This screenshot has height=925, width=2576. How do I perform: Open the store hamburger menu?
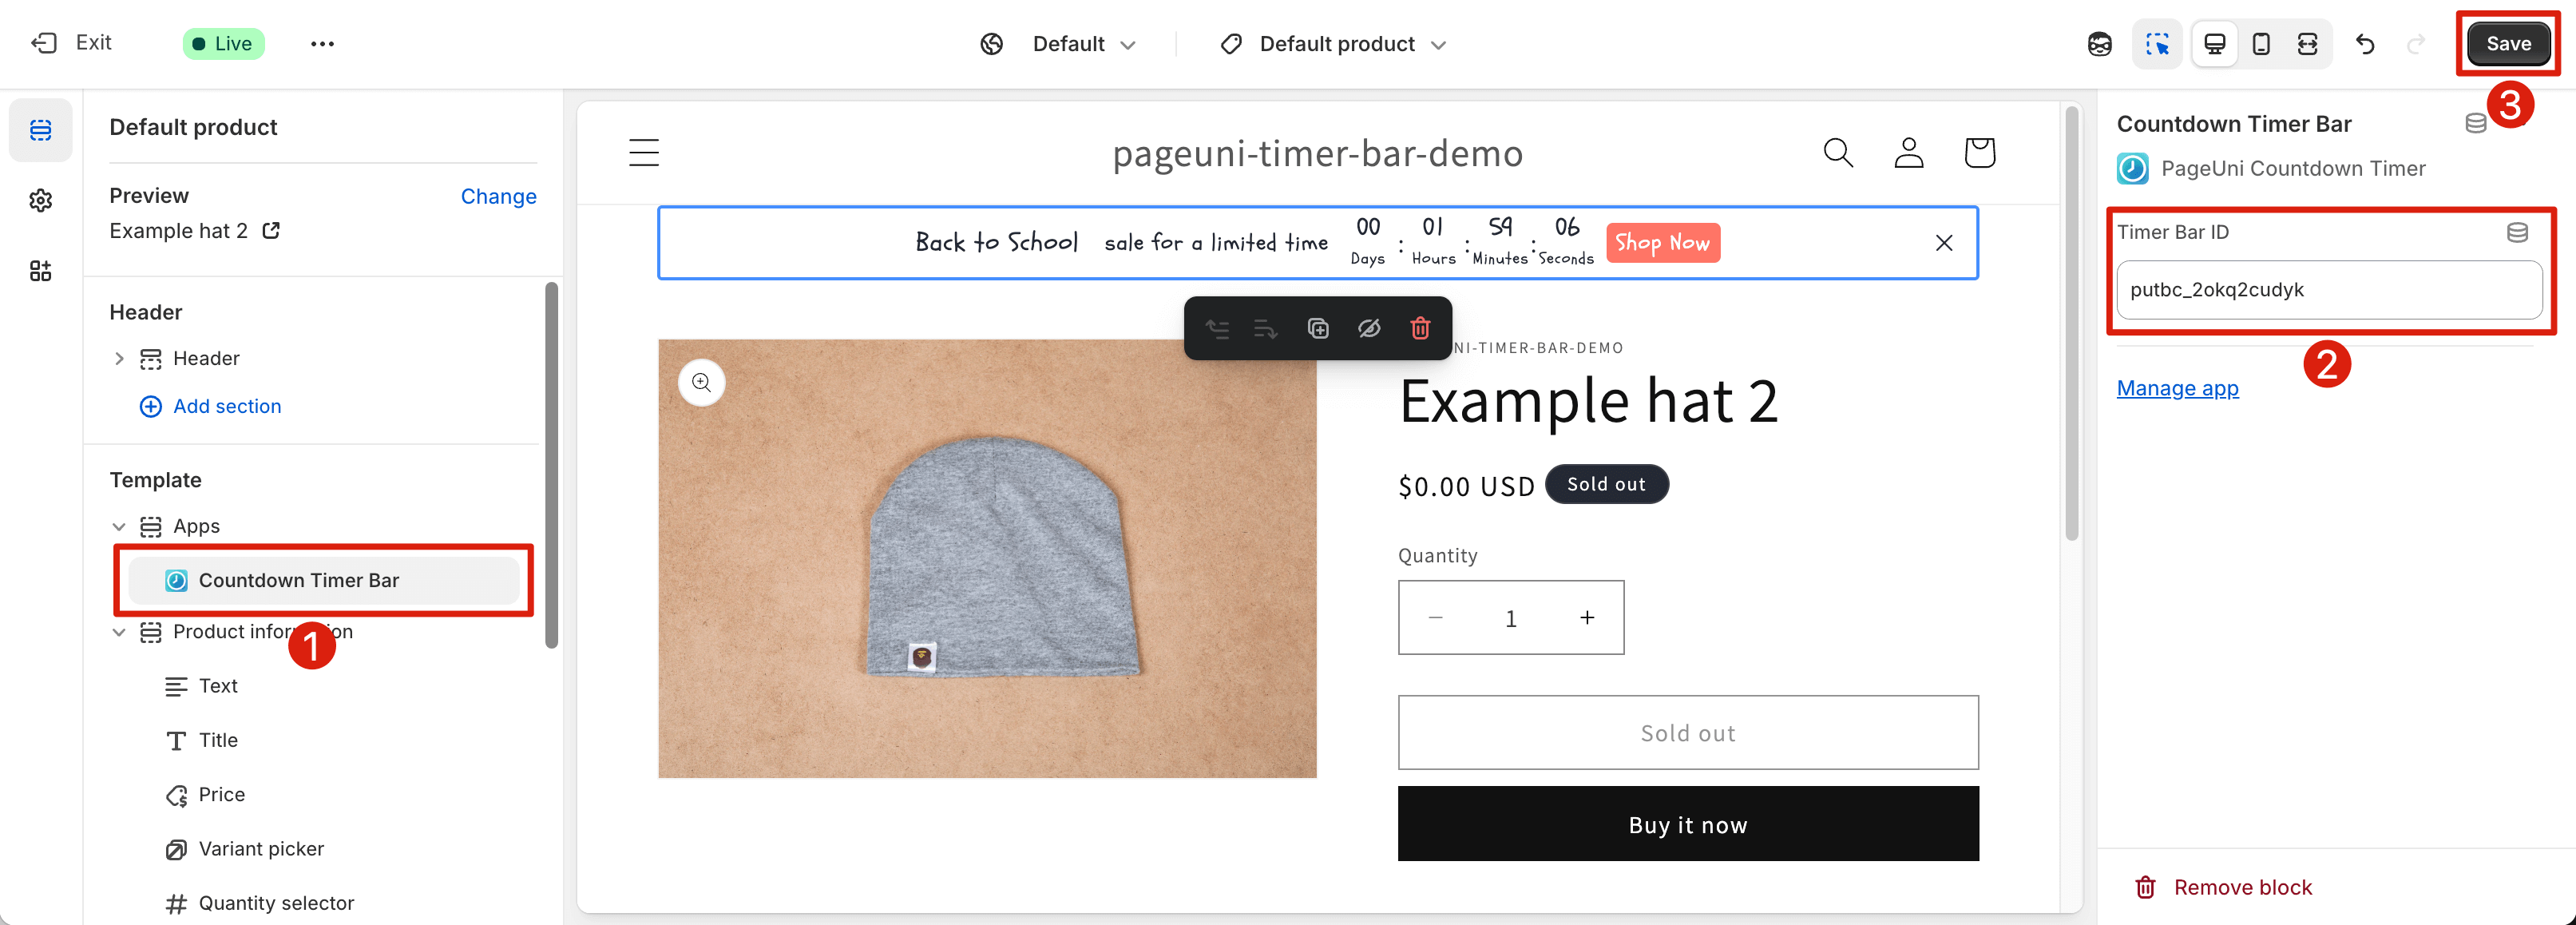pos(644,153)
